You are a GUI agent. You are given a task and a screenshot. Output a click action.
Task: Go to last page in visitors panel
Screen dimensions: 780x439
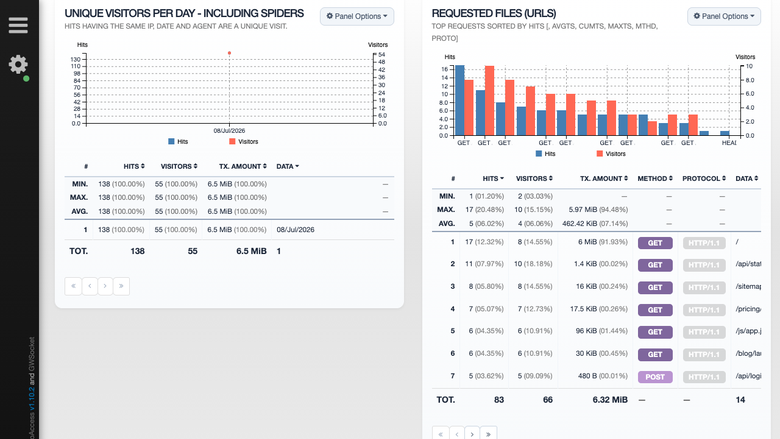pyautogui.click(x=121, y=286)
